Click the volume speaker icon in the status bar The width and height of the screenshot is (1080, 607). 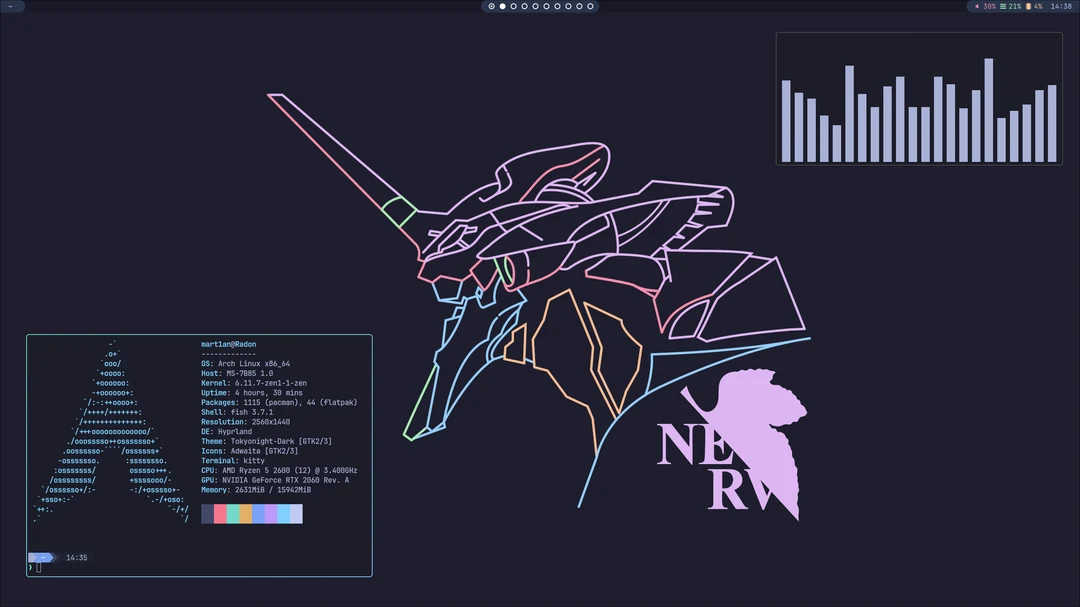pyautogui.click(x=977, y=6)
